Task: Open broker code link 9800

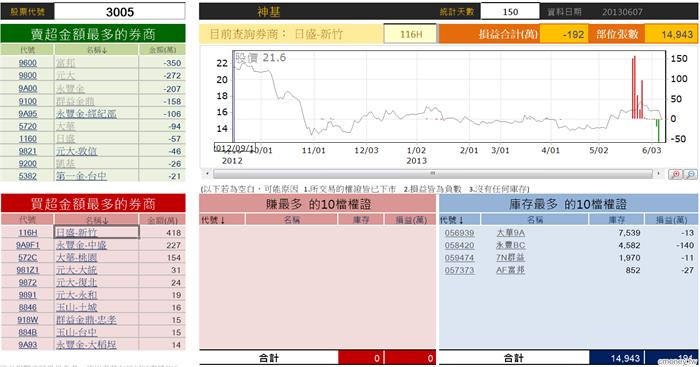Action: tap(28, 75)
